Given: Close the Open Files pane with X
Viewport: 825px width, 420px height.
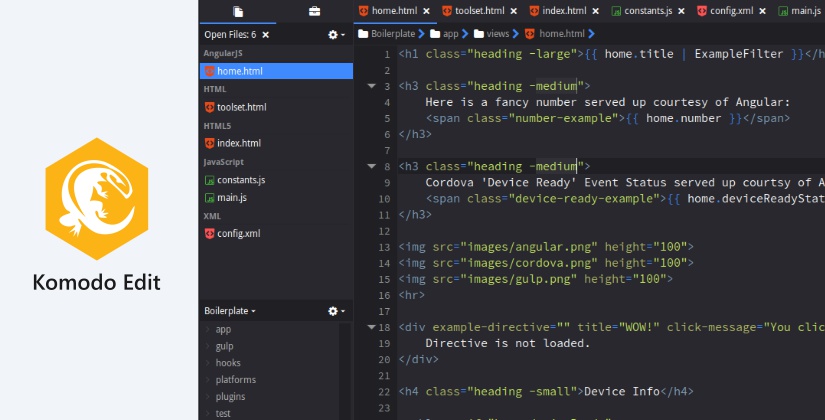Looking at the screenshot, I should pyautogui.click(x=265, y=34).
